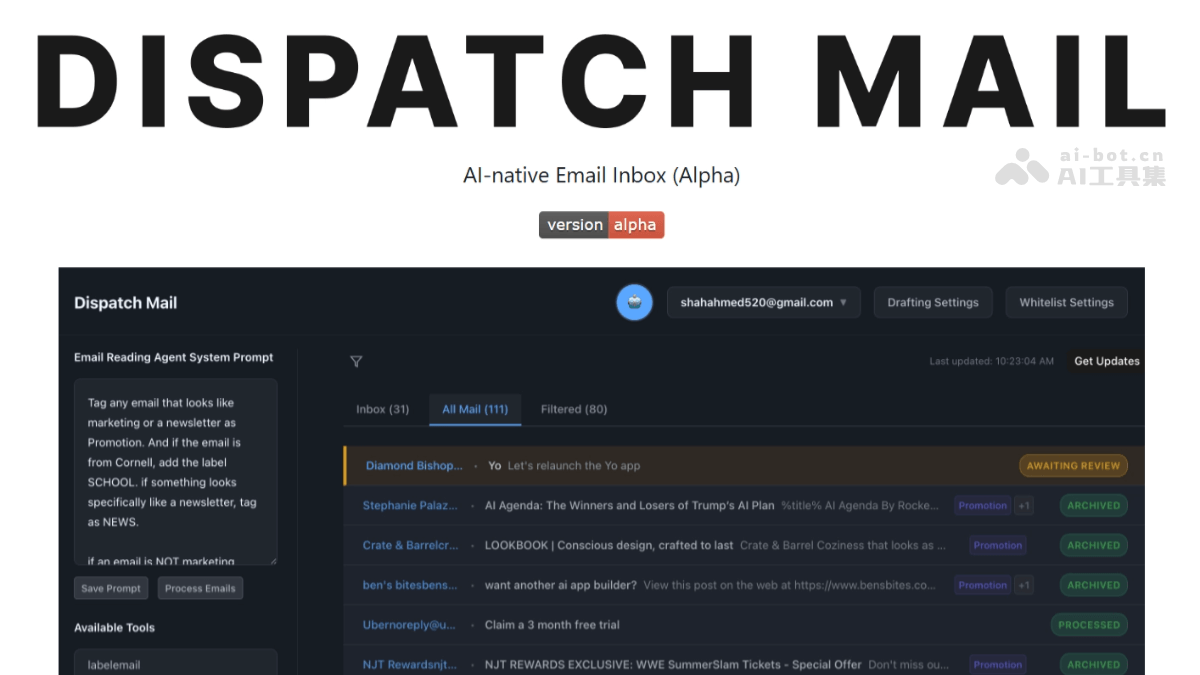Click ARCHIVED badge on Crate & Barrel email
The width and height of the screenshot is (1200, 675).
click(x=1092, y=545)
